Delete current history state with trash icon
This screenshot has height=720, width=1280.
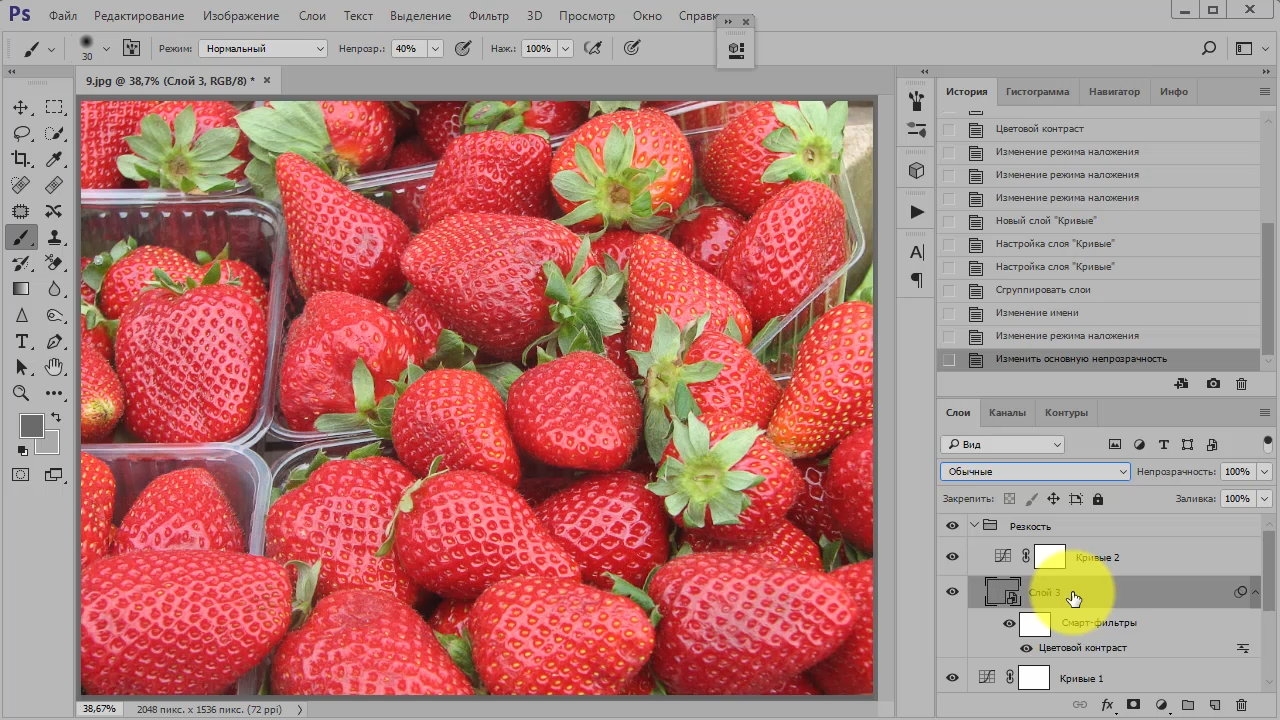(1241, 383)
